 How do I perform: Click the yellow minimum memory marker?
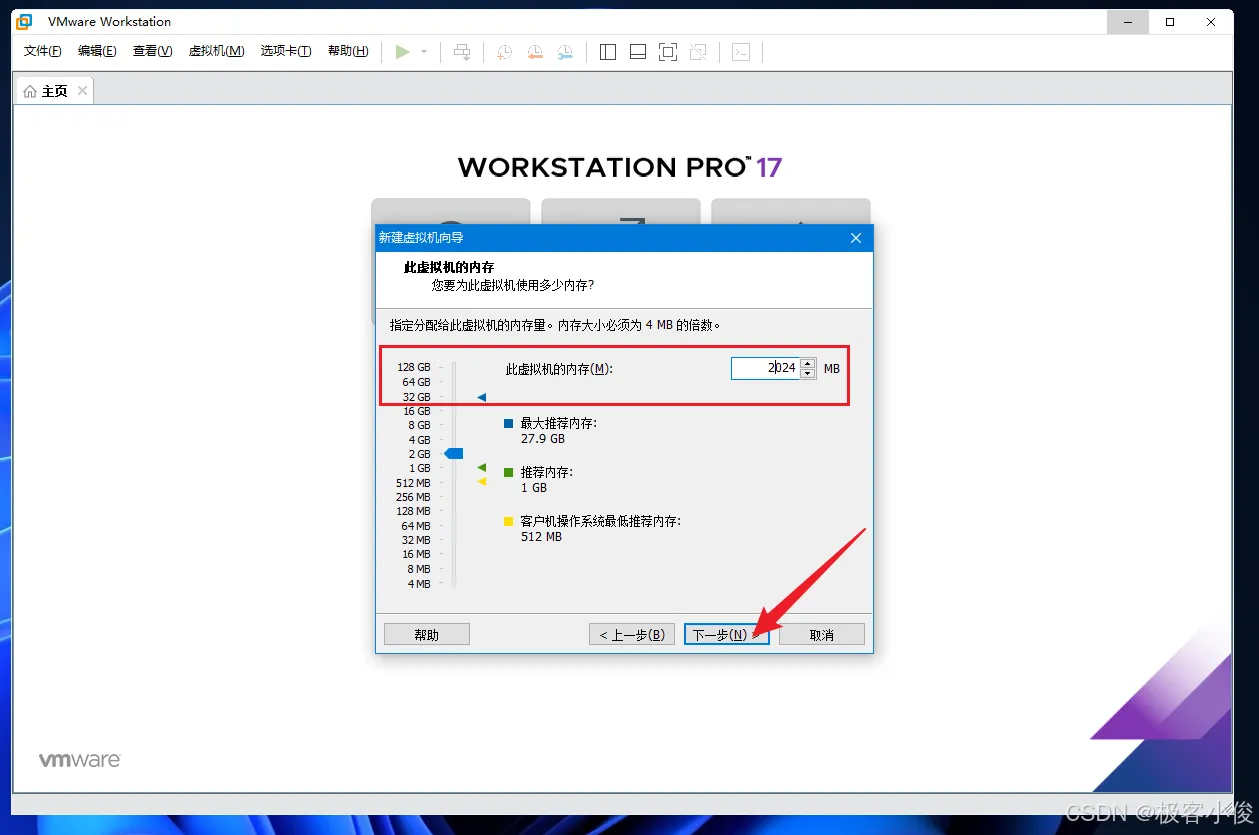(481, 481)
